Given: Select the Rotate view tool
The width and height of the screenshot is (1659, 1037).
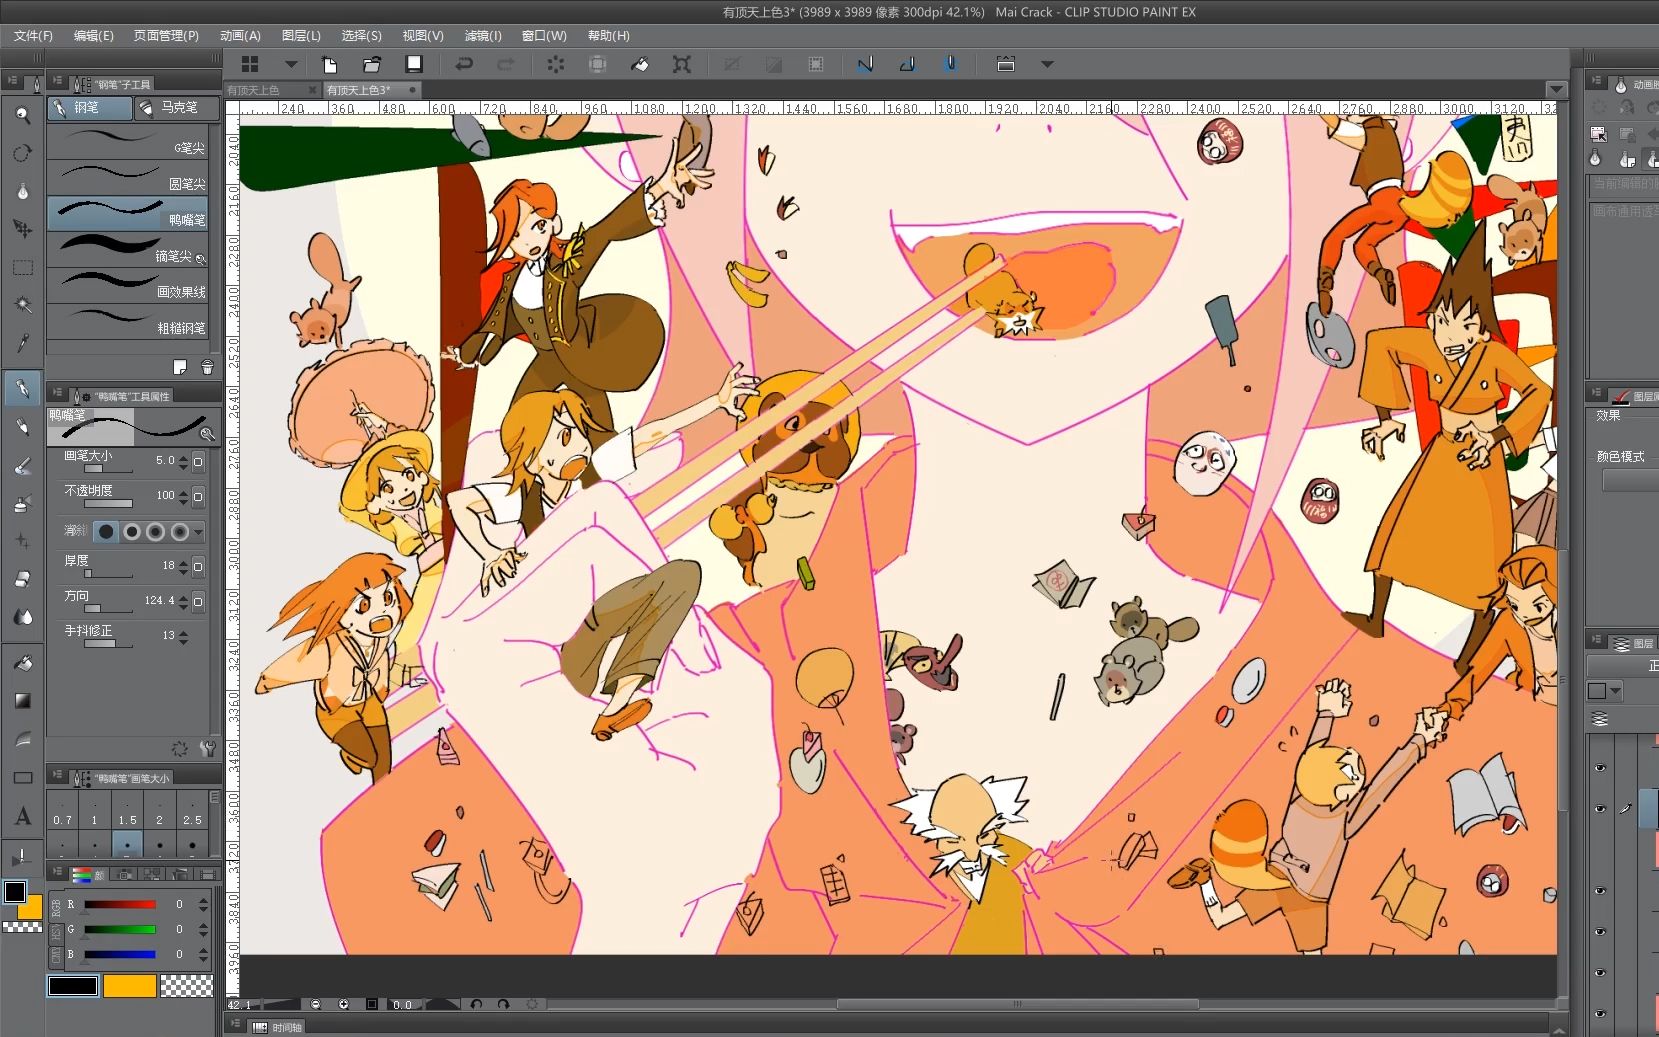Looking at the screenshot, I should (22, 153).
